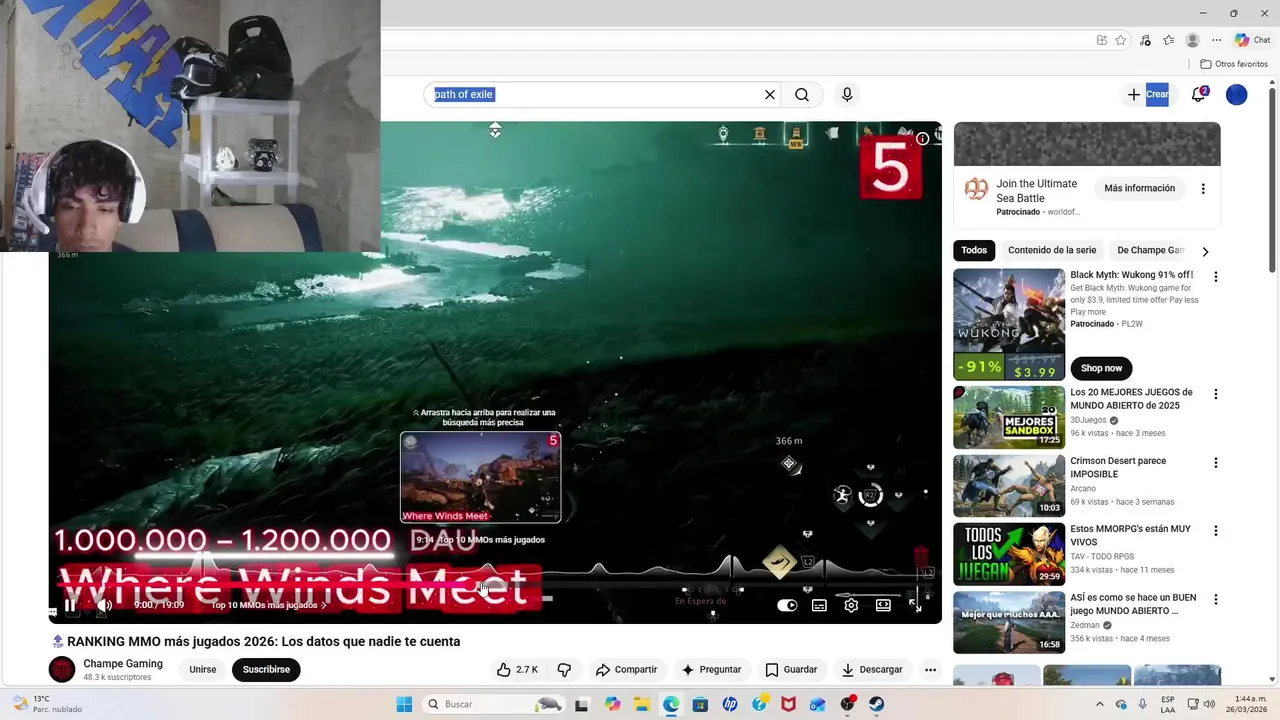Join the channel with Unirse
The image size is (1280, 720).
pyautogui.click(x=203, y=670)
